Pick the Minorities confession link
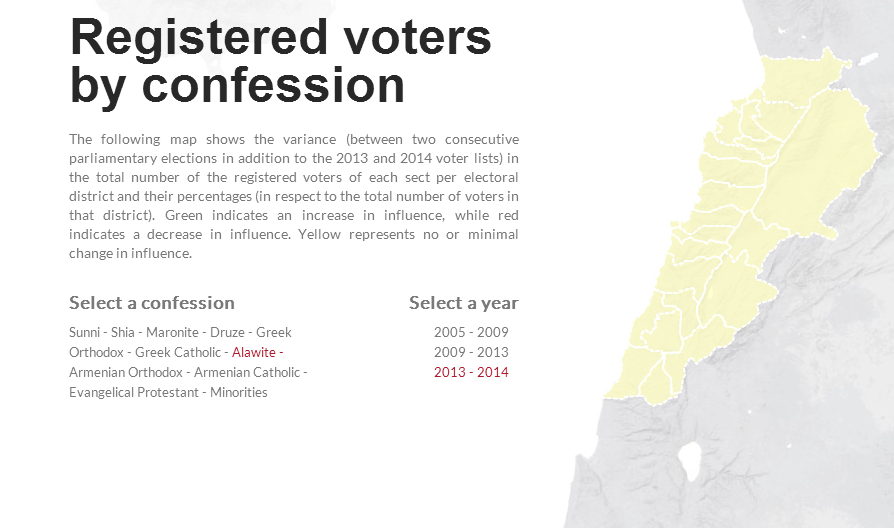This screenshot has width=894, height=528. (238, 392)
